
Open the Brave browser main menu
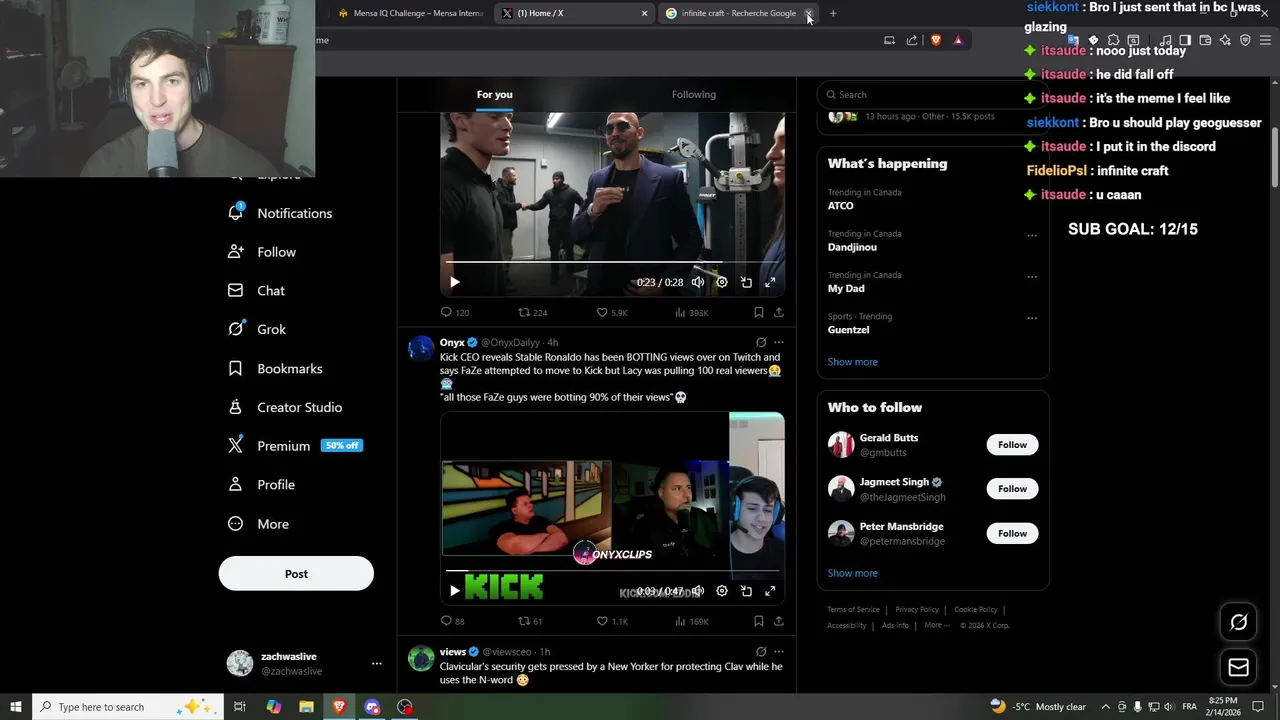(x=1265, y=40)
